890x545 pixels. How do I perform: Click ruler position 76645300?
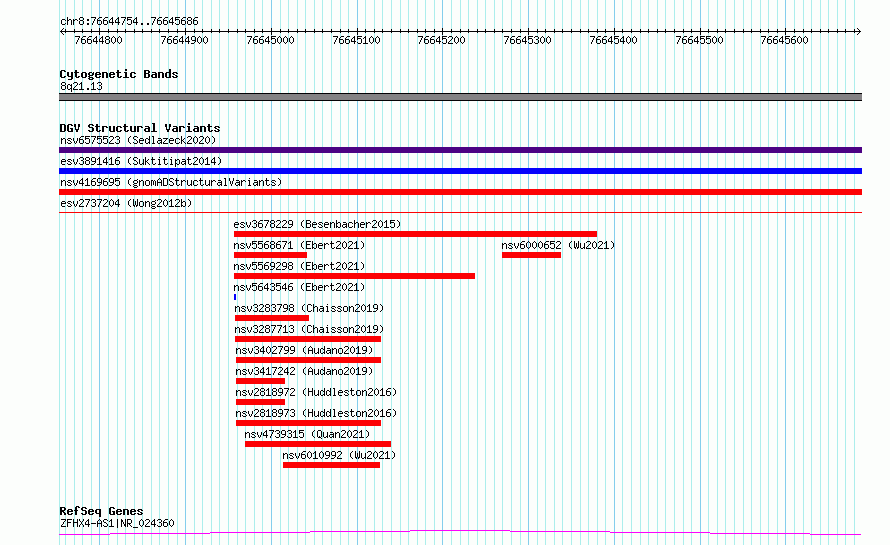[x=527, y=40]
